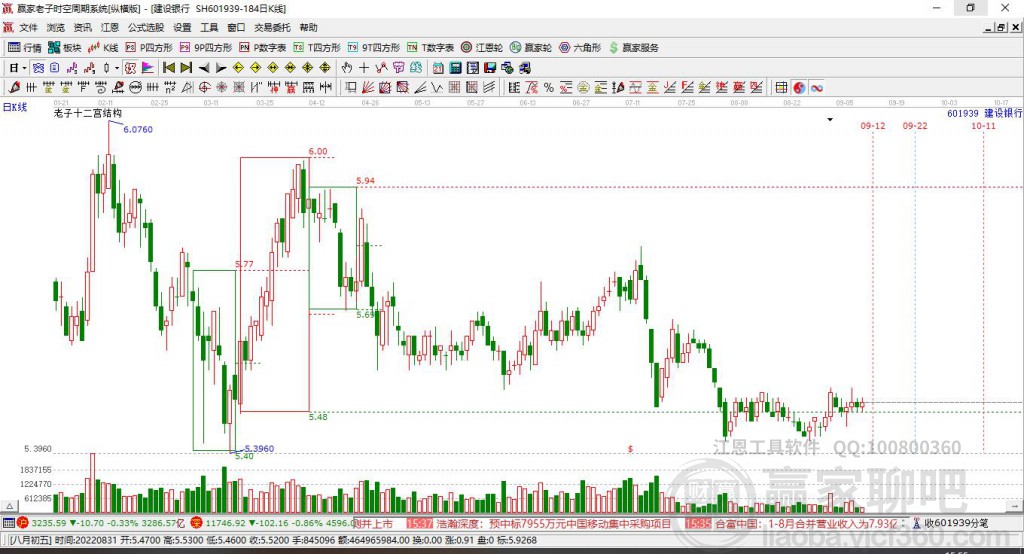The image size is (1024, 554).
Task: Open the 江恩轮 tool
Action: click(x=482, y=48)
